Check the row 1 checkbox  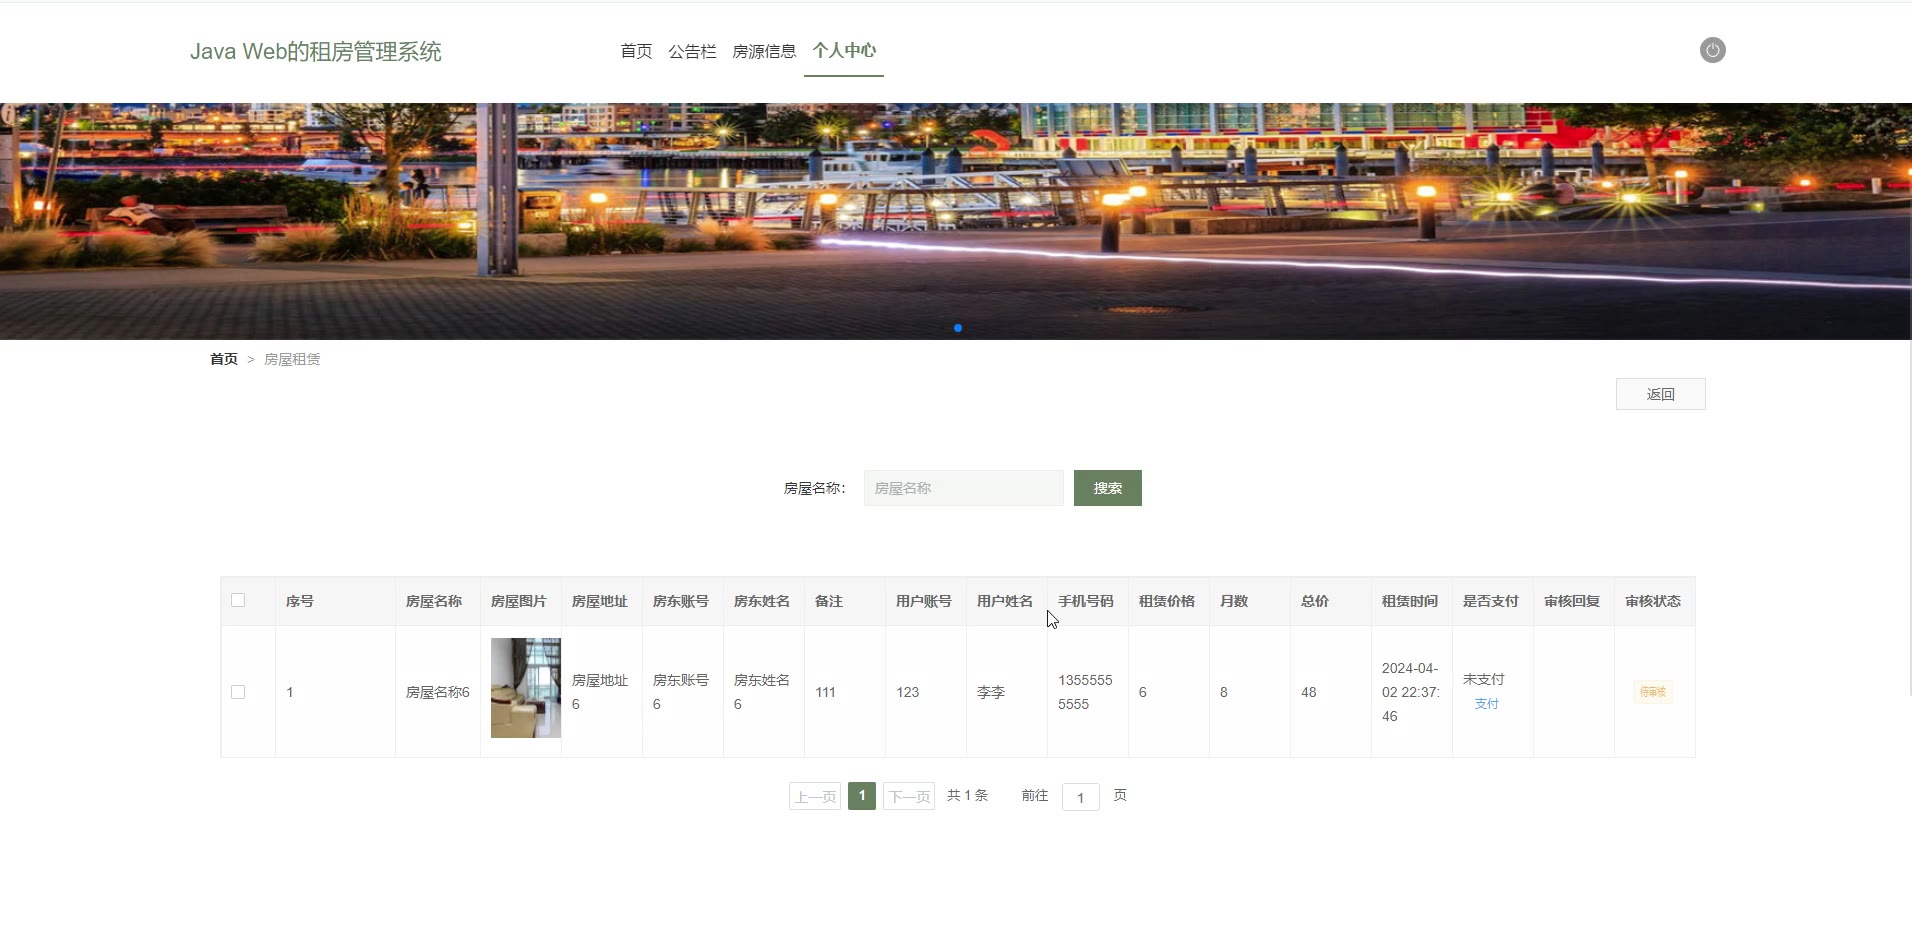tap(238, 692)
